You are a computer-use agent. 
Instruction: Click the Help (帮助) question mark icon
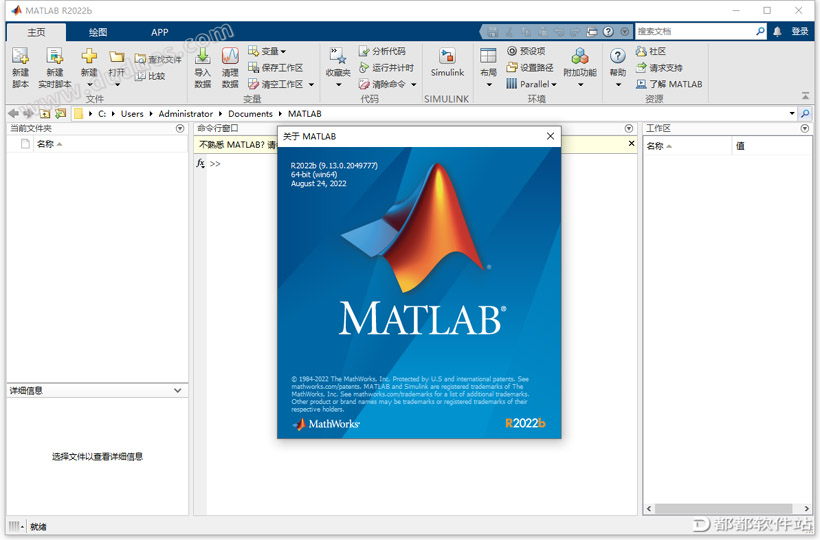coord(618,56)
